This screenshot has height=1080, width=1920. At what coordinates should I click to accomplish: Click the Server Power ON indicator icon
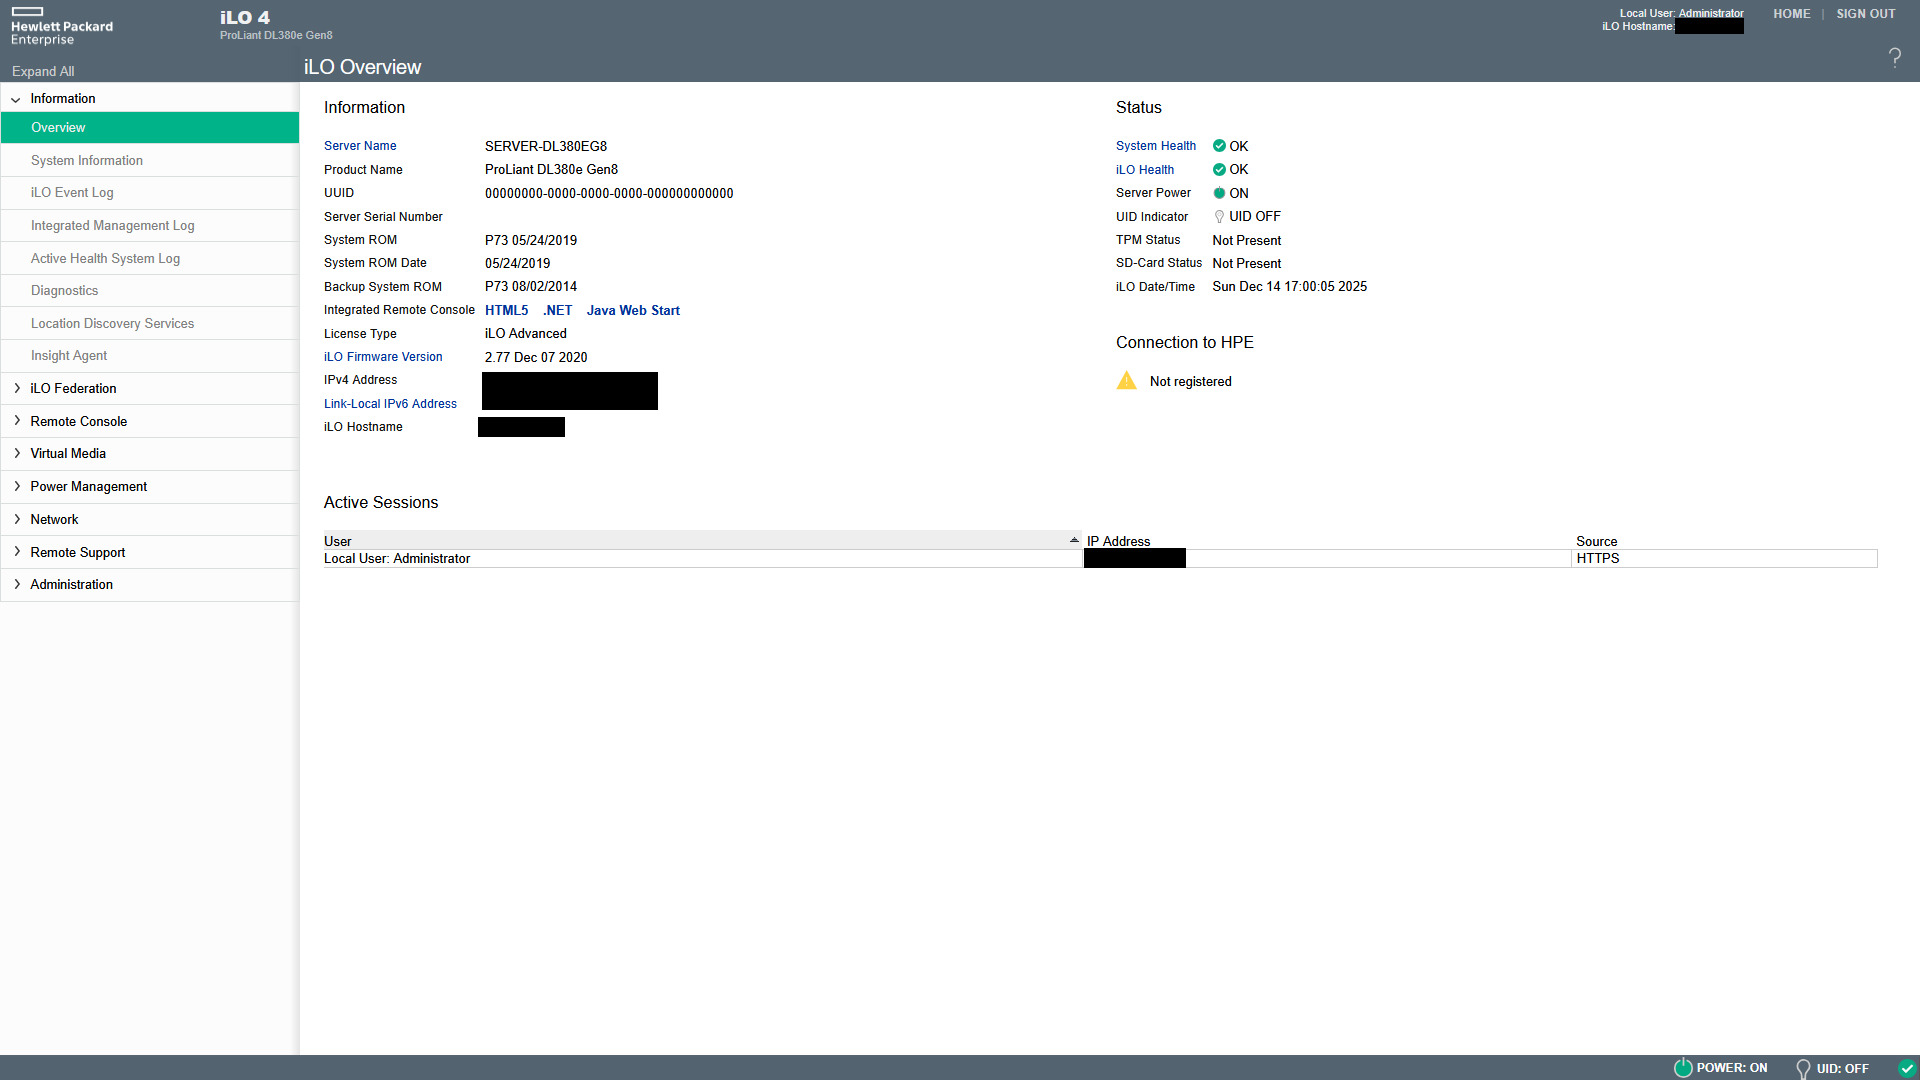click(1219, 193)
